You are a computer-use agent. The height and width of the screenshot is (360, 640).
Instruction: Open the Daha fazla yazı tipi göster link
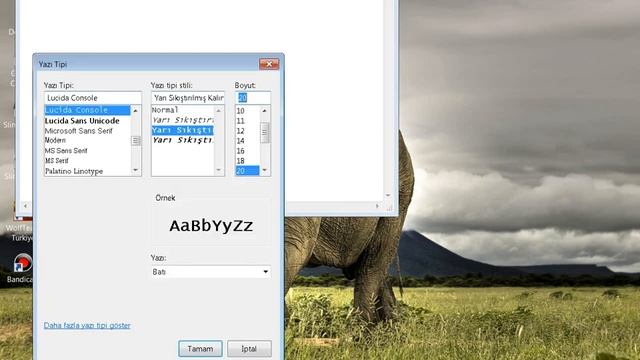tap(87, 325)
